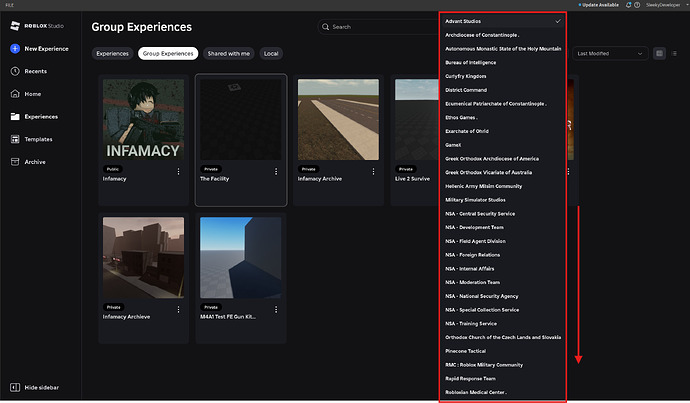Select Advant Studios in group list
This screenshot has height=403, width=690.
tap(503, 21)
